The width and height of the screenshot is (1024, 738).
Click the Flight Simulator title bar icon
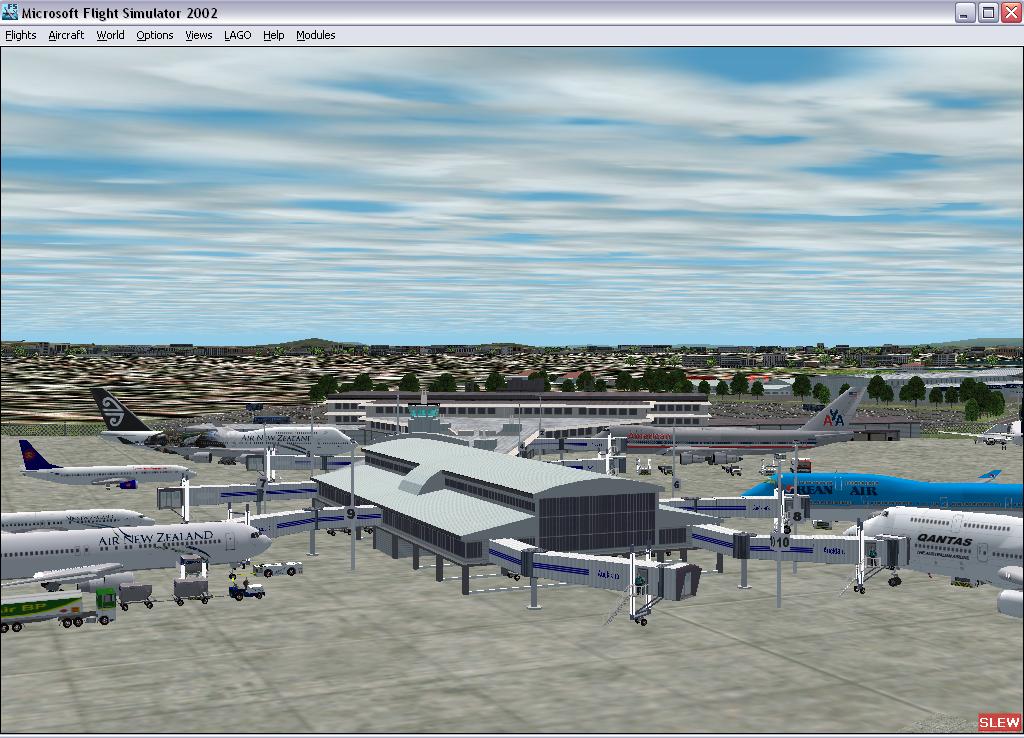point(10,12)
